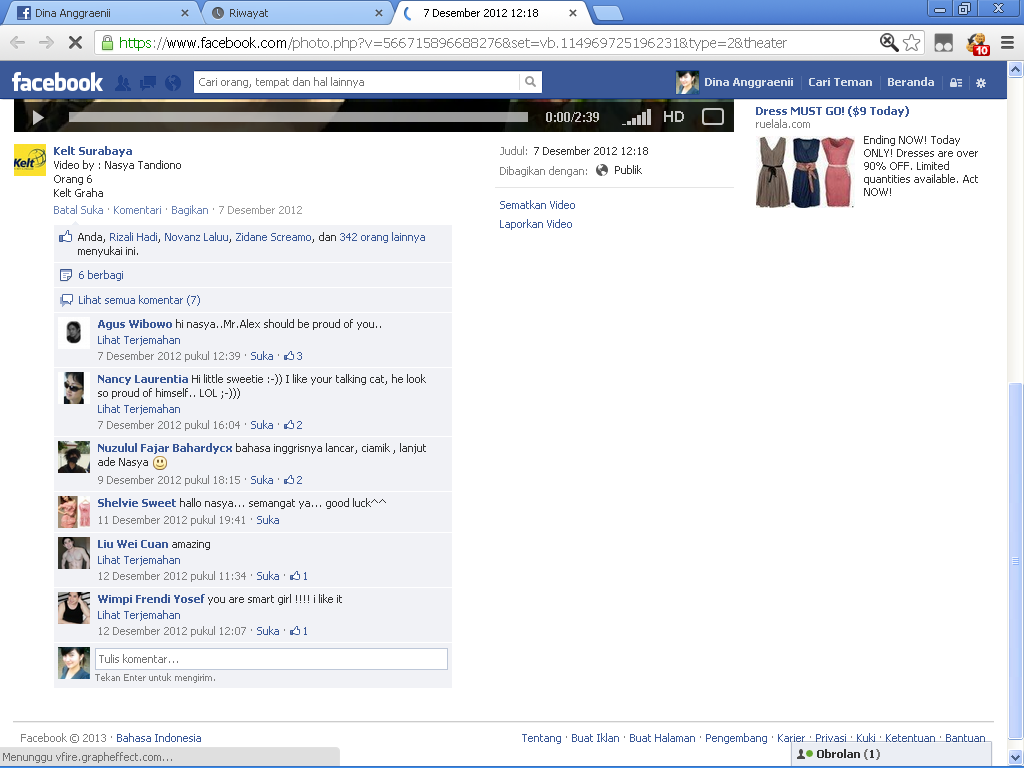
Task: Open Kelt Surabaya page link
Action: pos(93,151)
